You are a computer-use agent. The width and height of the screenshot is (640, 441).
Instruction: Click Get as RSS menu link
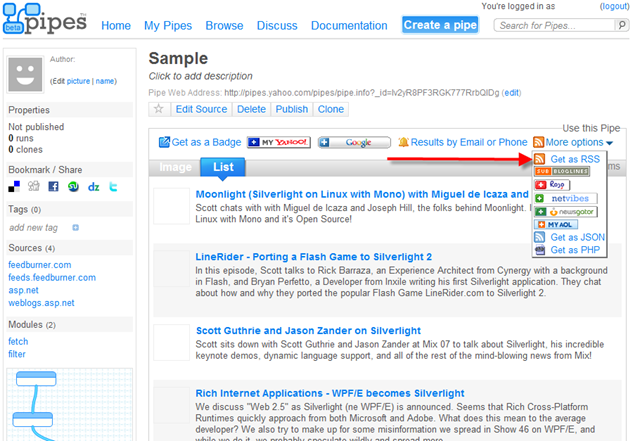(x=575, y=159)
